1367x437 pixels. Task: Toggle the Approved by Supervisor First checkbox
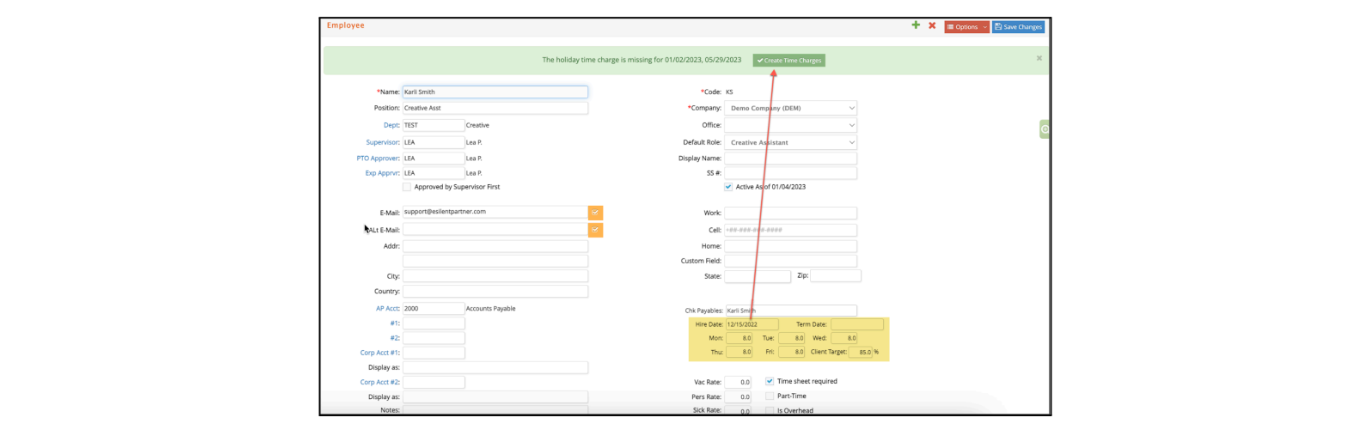[407, 187]
